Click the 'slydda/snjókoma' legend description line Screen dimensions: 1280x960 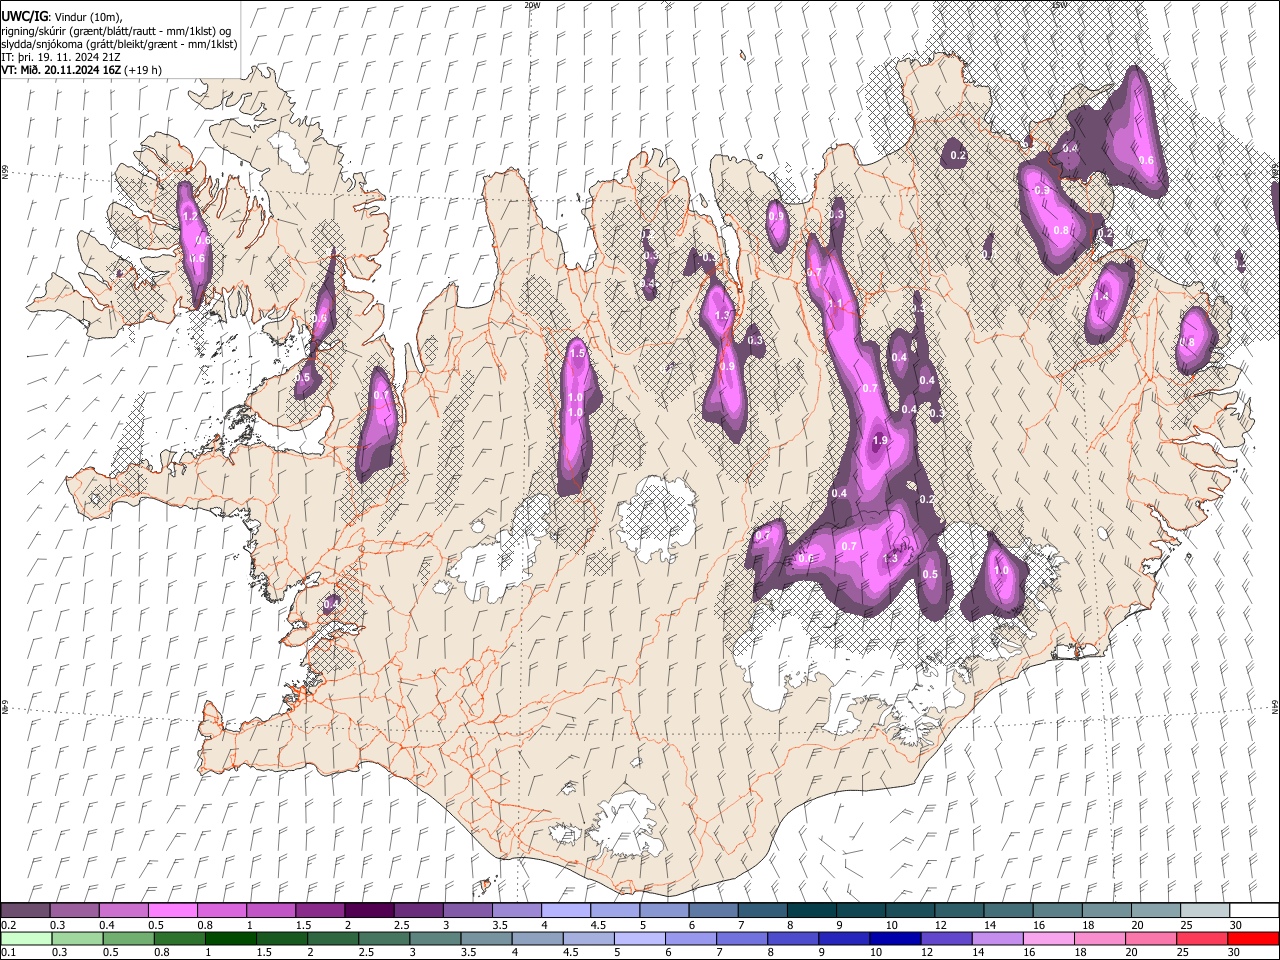[x=120, y=44]
